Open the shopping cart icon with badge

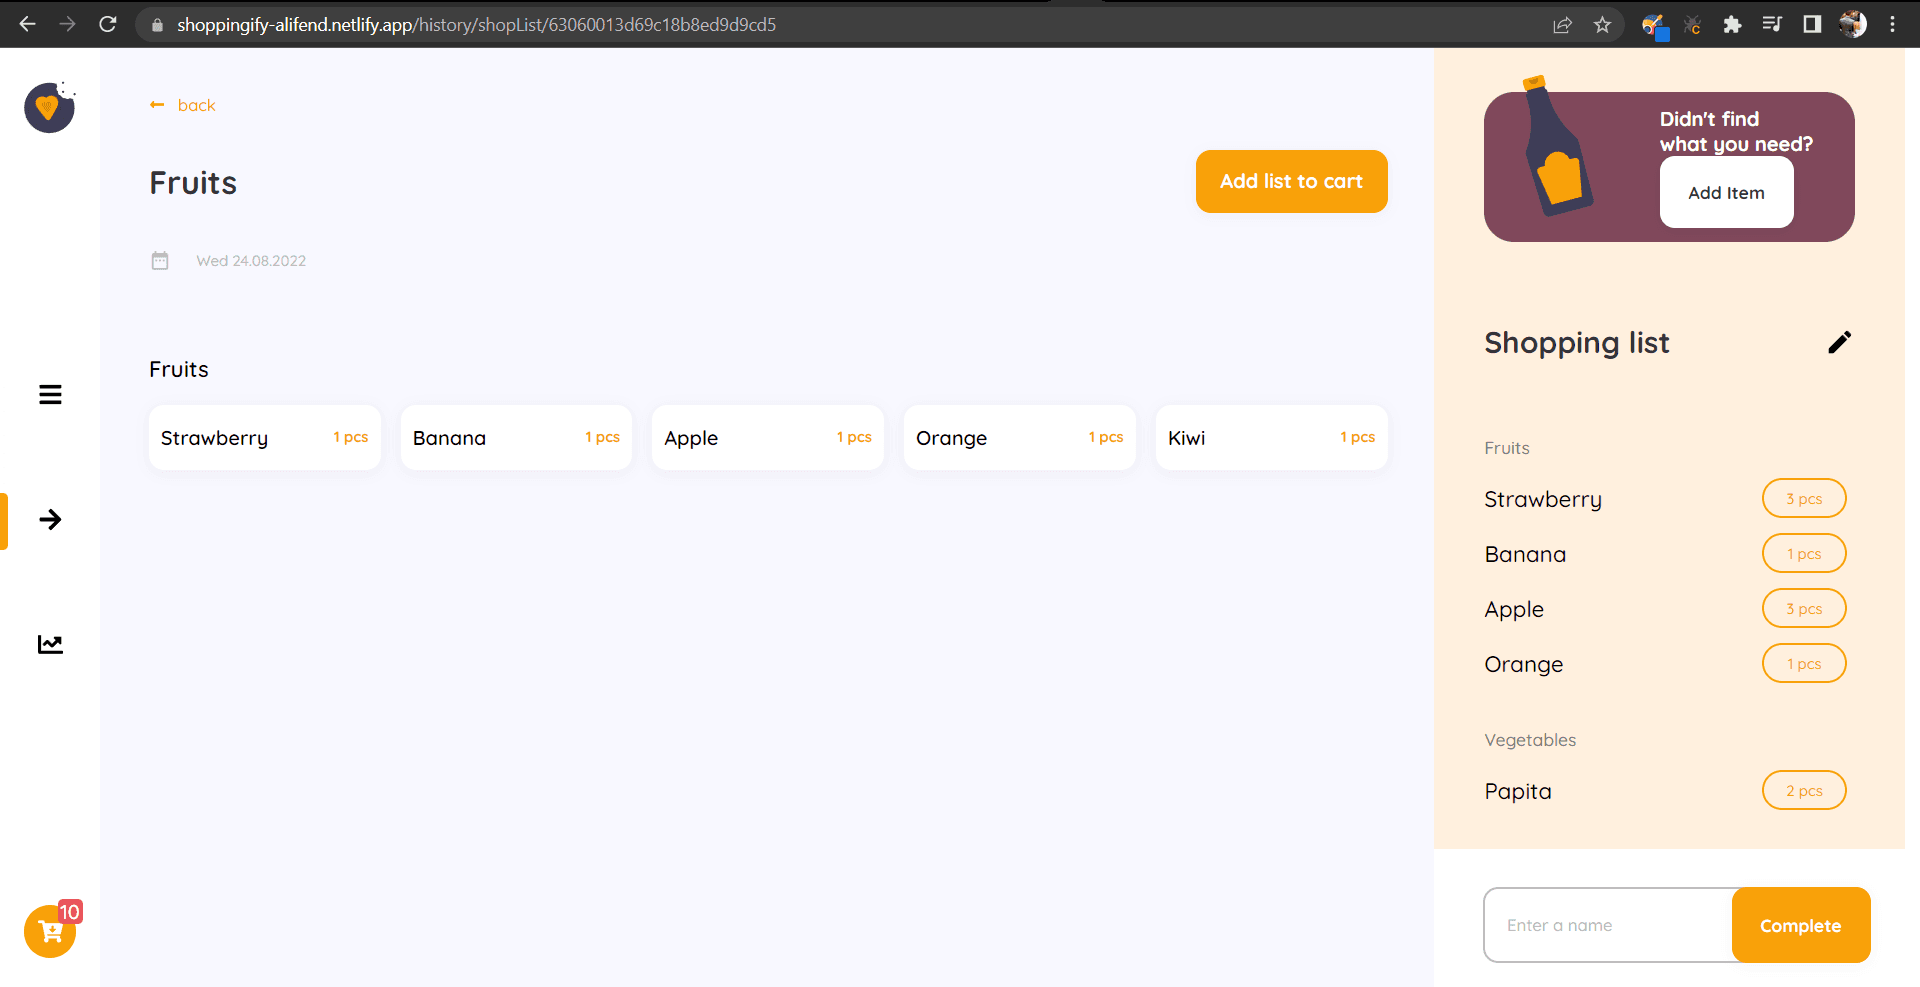point(50,931)
